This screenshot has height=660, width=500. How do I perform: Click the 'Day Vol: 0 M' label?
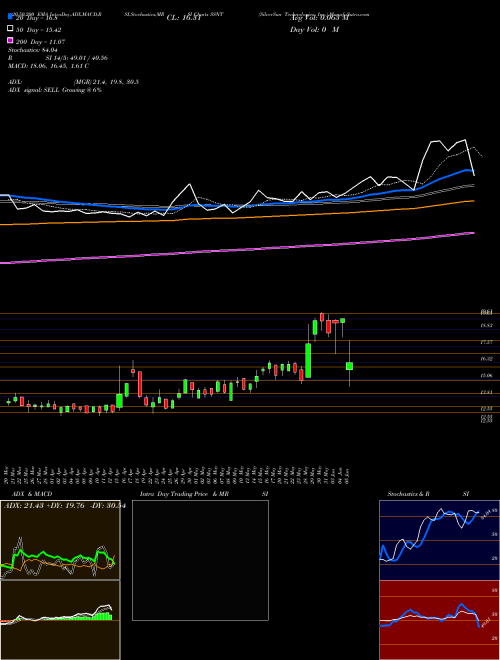[314, 29]
